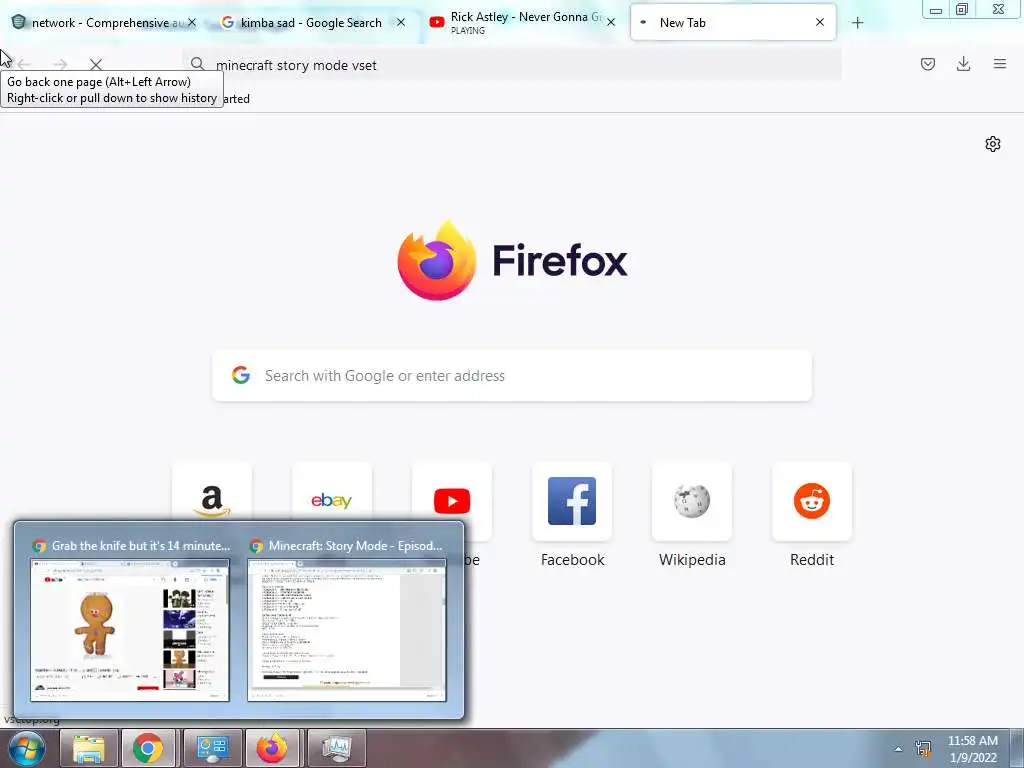Click the magnifier icon in the address bar
Screen dimensions: 1024x768
tap(197, 64)
